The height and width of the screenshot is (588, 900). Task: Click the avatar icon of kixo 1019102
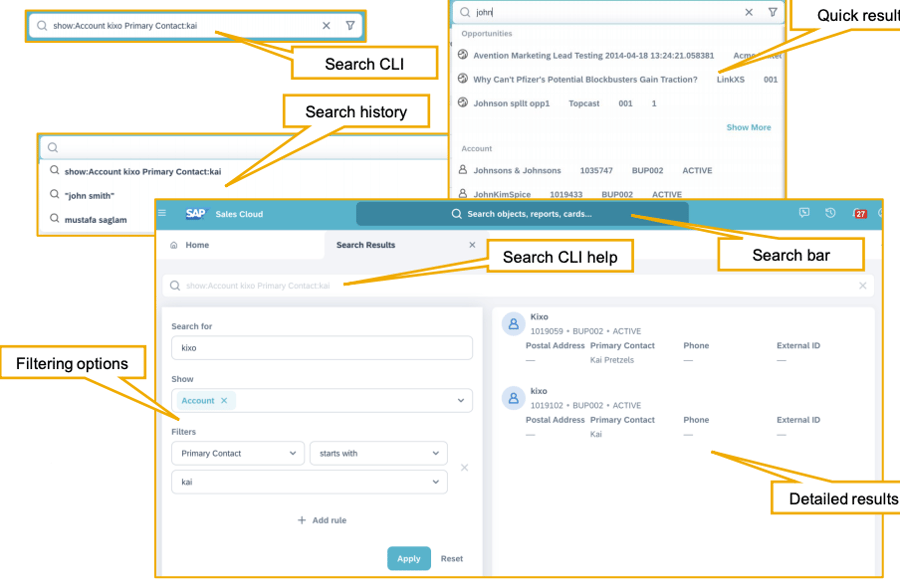514,398
